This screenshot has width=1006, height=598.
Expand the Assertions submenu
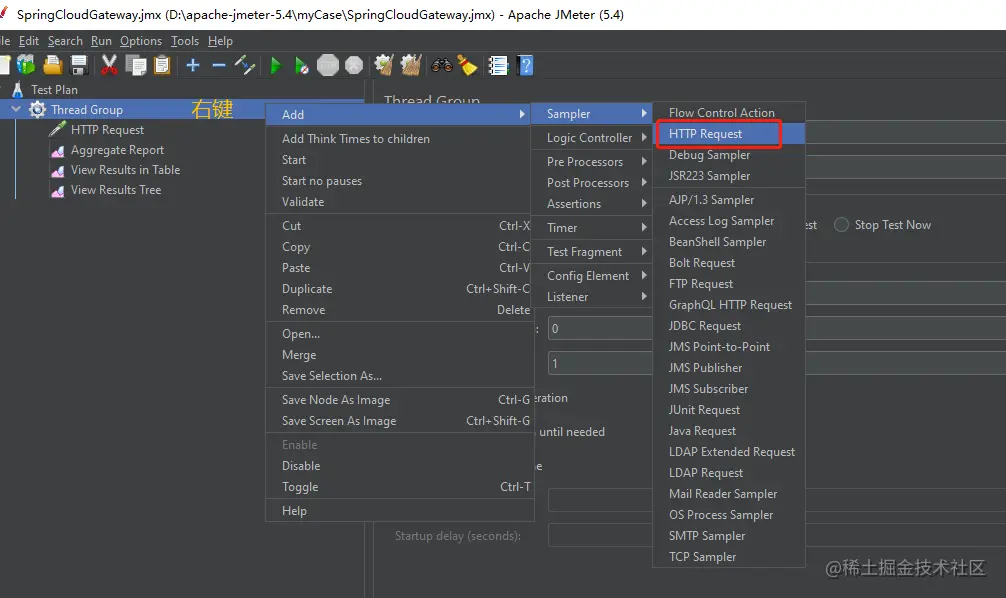[591, 204]
